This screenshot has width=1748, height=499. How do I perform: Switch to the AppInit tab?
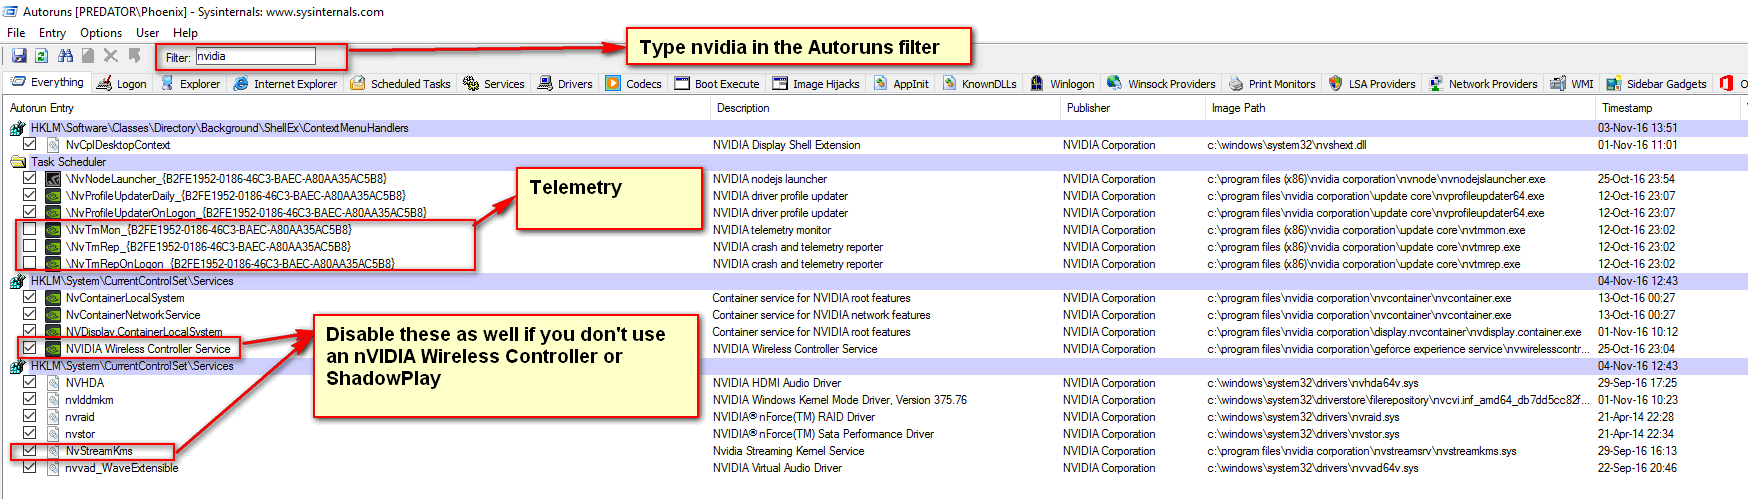[x=901, y=84]
